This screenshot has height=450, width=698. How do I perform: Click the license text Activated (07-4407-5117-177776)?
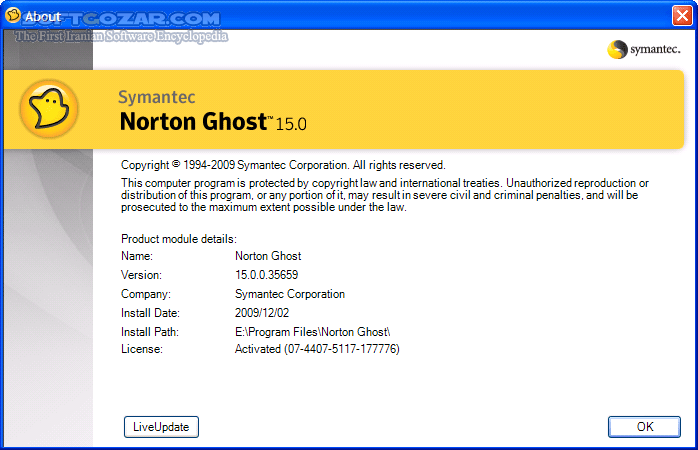coord(317,349)
